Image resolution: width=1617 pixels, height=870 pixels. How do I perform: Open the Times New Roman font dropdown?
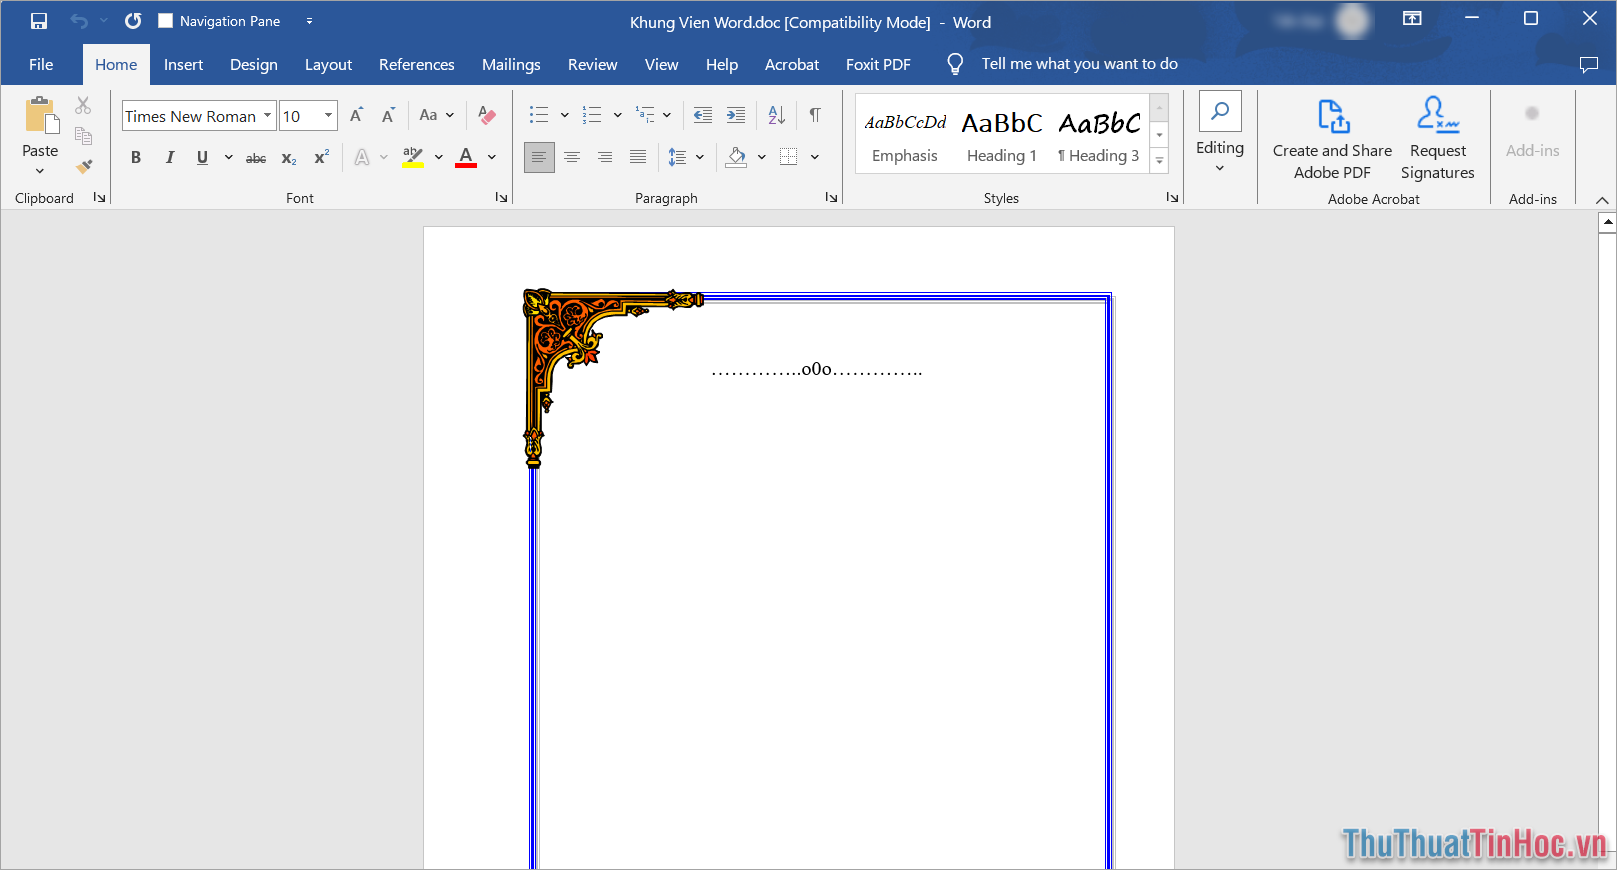click(267, 116)
